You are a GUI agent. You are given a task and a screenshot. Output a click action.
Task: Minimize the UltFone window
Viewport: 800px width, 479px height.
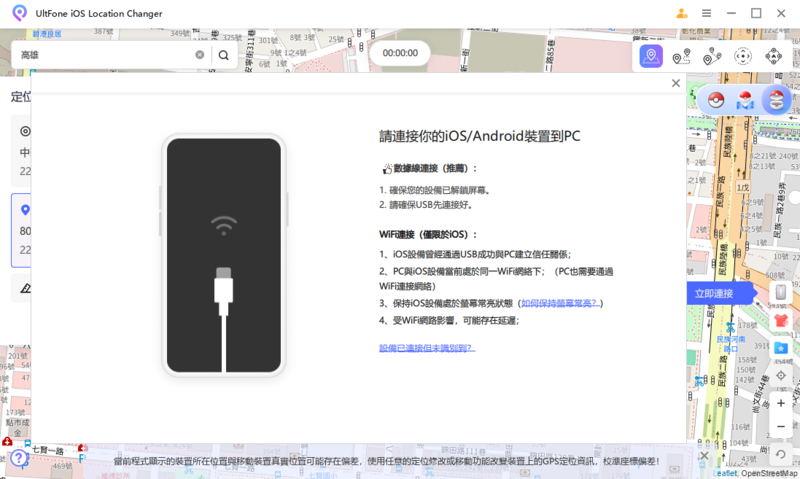tap(731, 13)
